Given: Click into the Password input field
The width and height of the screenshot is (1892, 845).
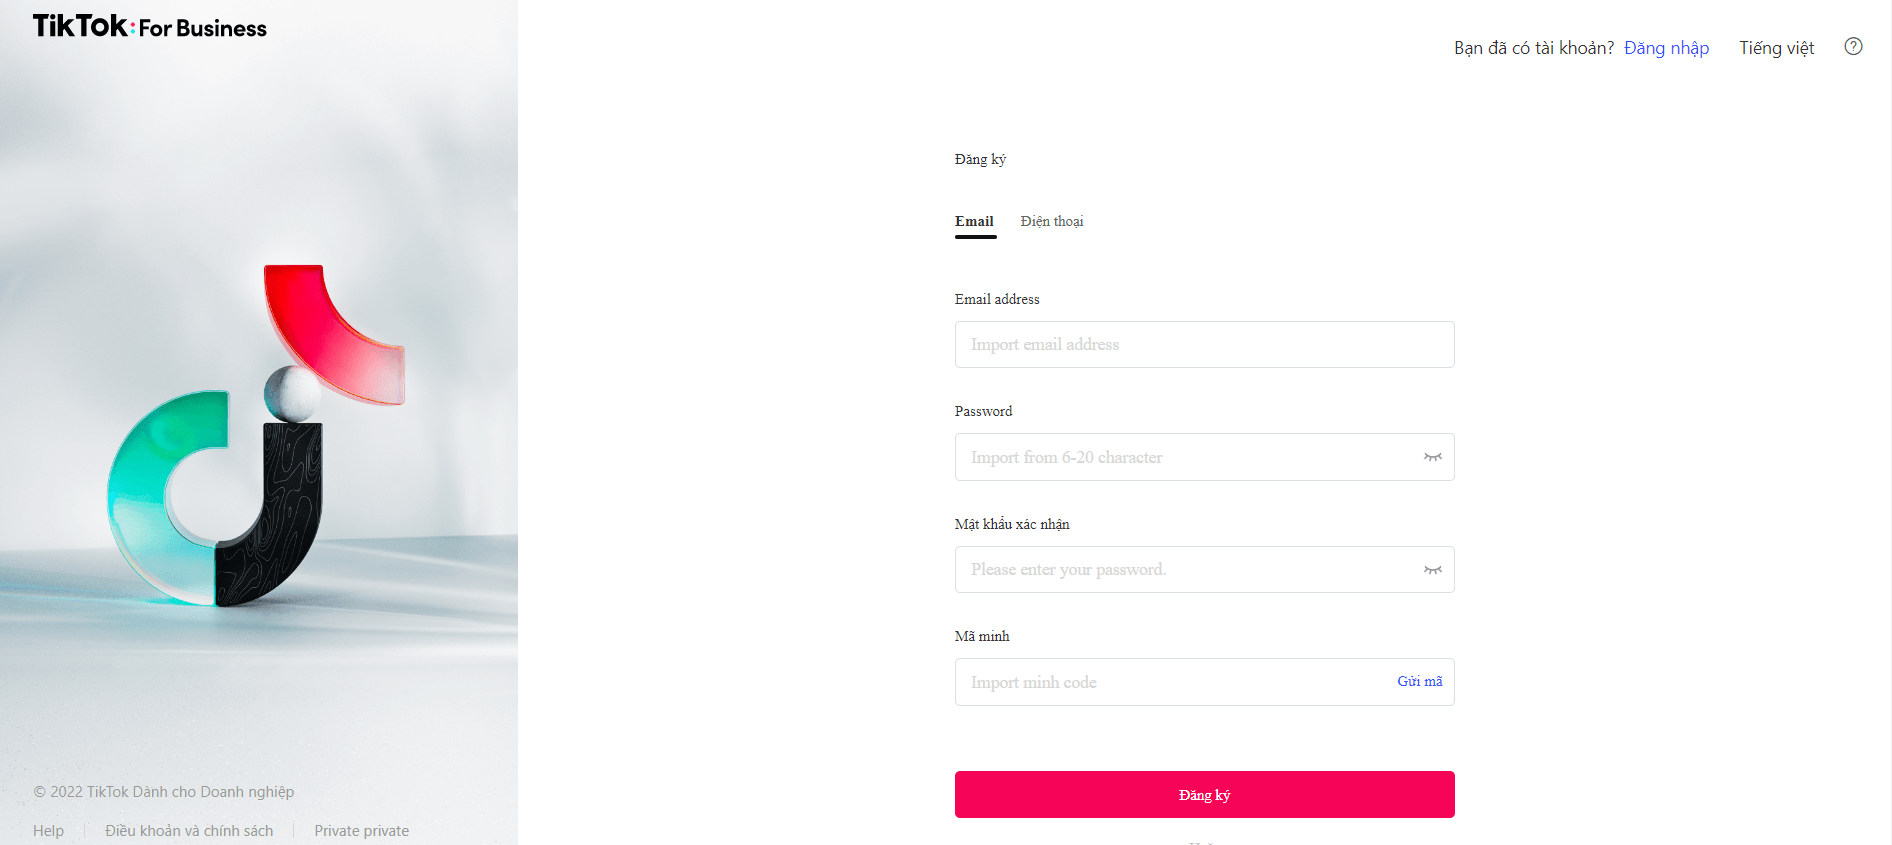Looking at the screenshot, I should [1180, 457].
